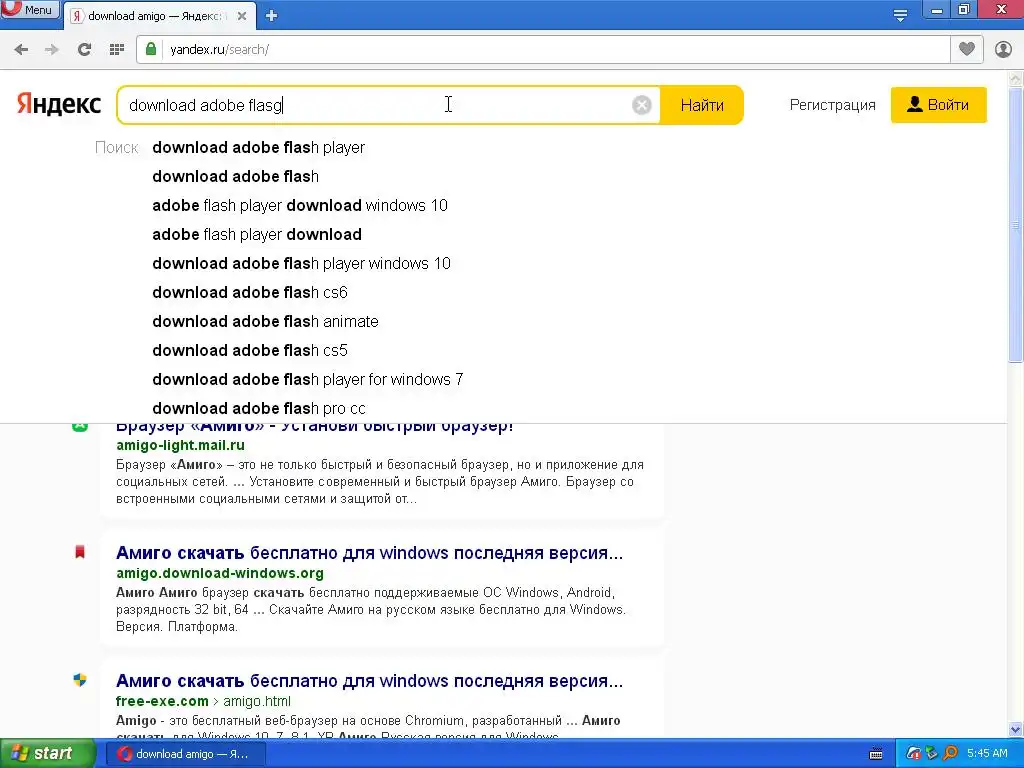Open the amigo.download-windows.org URL link
This screenshot has height=768, width=1024.
point(219,573)
